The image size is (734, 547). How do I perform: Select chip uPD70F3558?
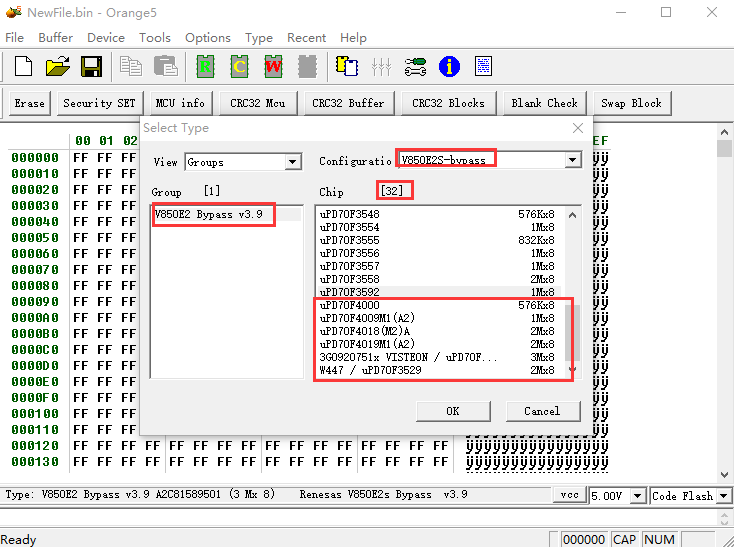click(439, 279)
